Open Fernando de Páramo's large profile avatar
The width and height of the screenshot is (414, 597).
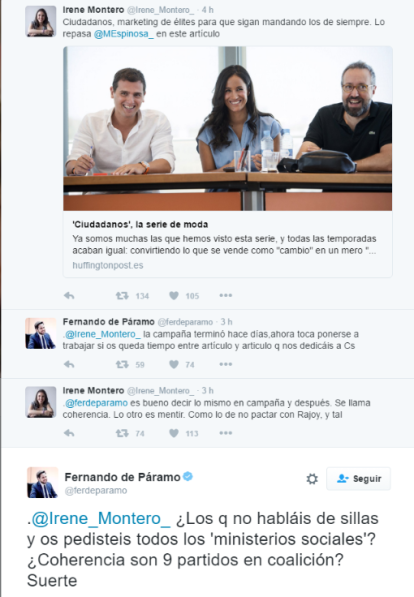coord(42,482)
